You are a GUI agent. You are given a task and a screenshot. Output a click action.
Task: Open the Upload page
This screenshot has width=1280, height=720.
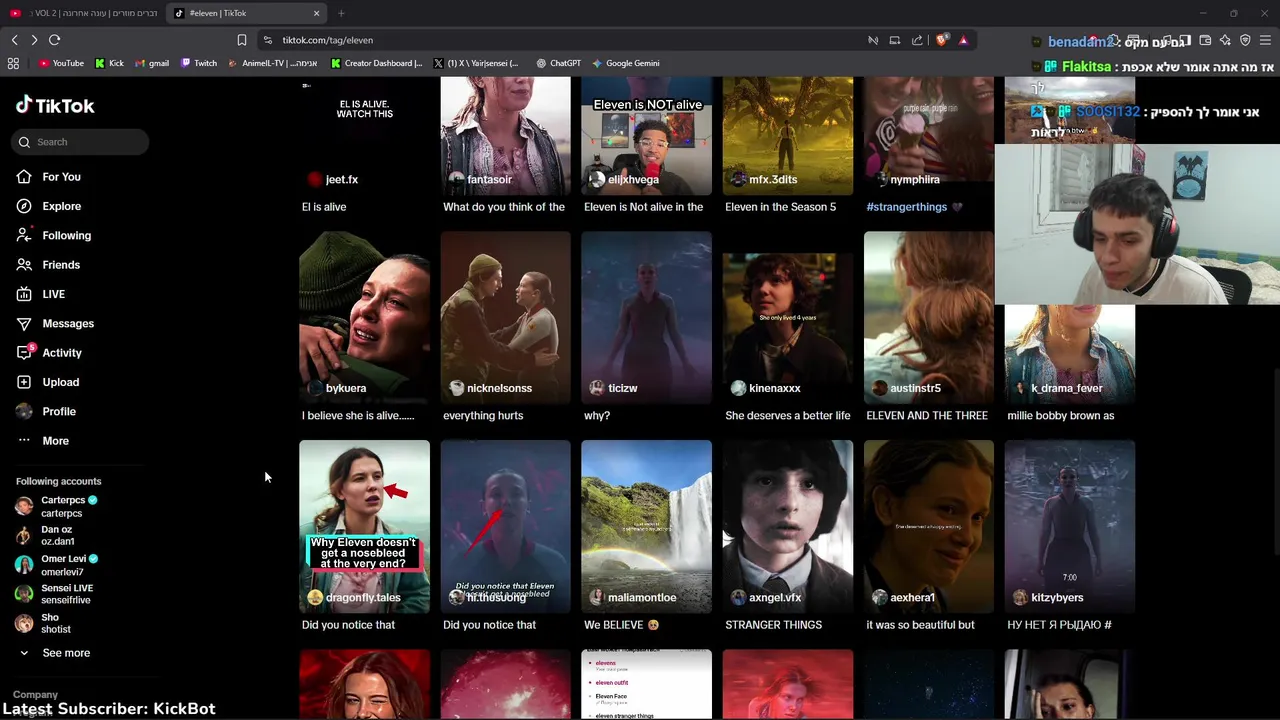[47, 382]
